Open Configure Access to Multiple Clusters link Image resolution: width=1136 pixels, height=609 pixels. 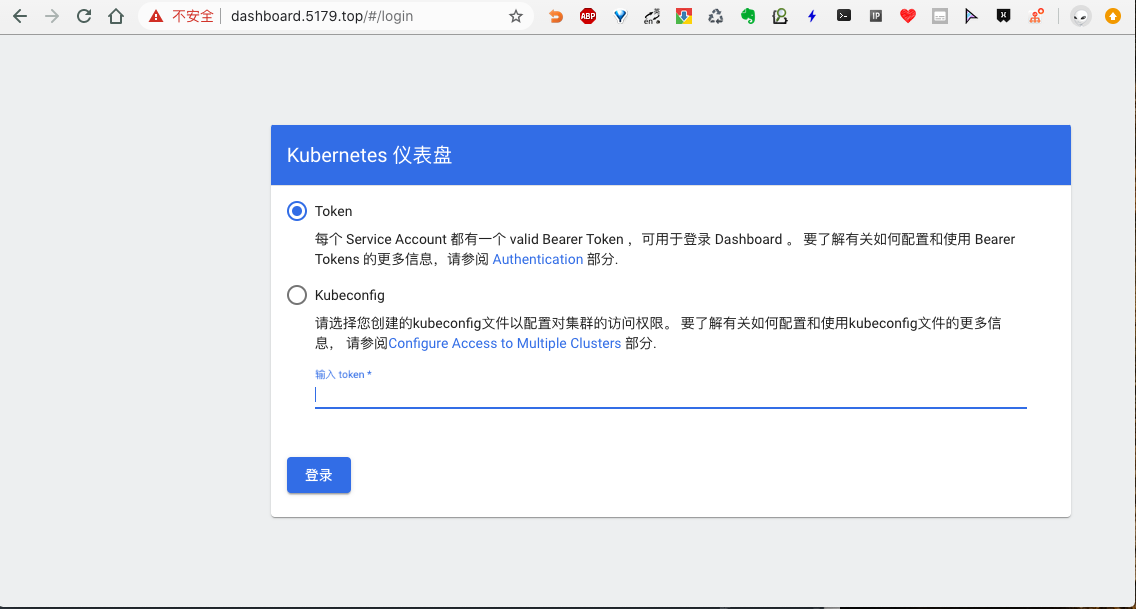point(504,343)
